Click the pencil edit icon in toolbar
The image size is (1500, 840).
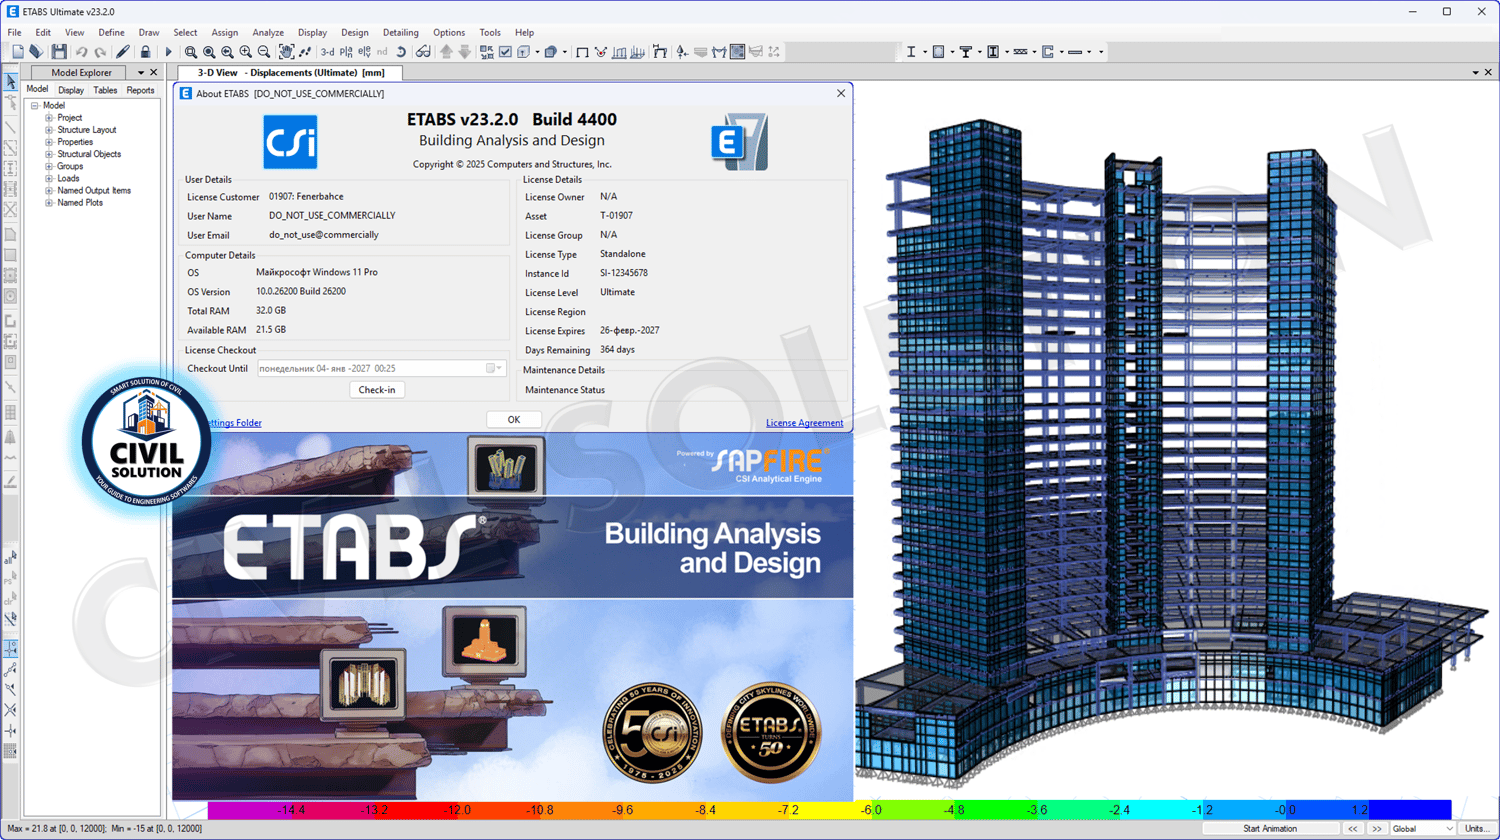123,52
